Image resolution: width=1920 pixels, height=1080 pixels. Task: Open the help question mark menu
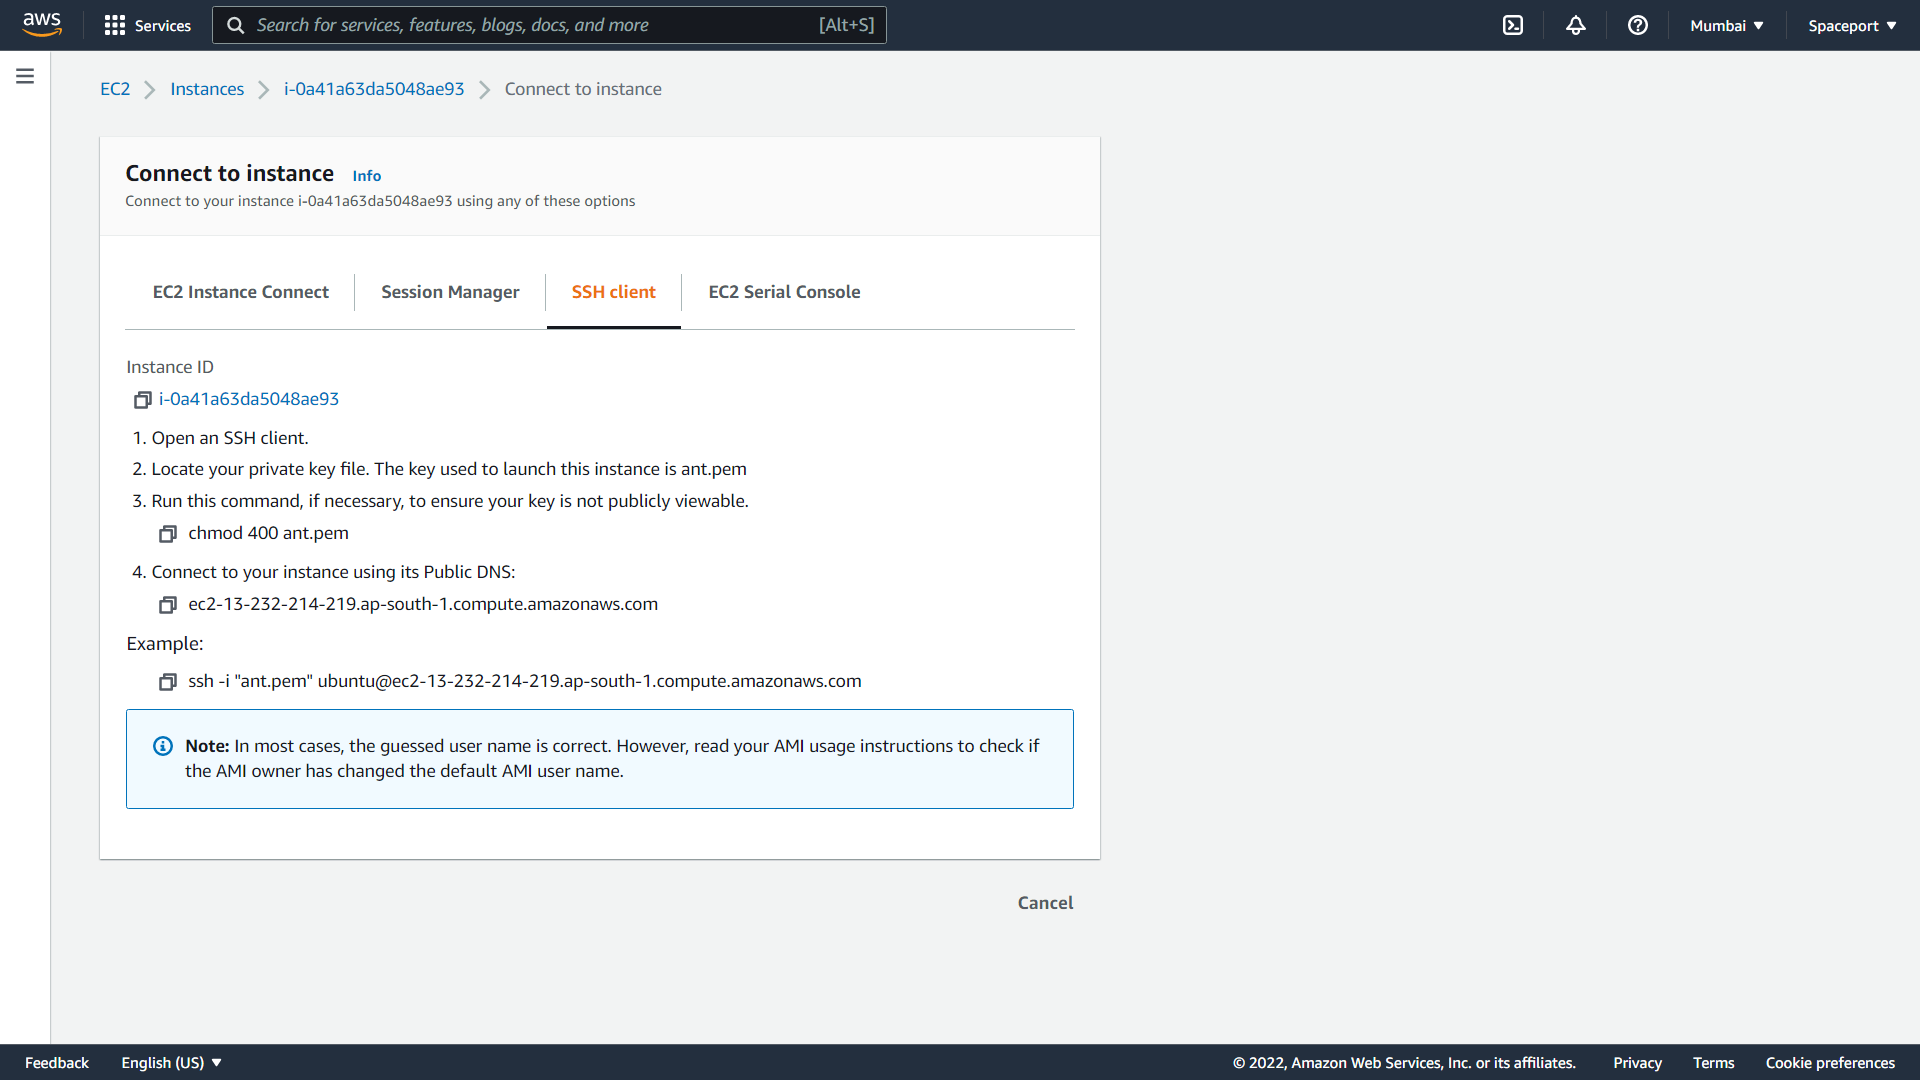coord(1638,25)
